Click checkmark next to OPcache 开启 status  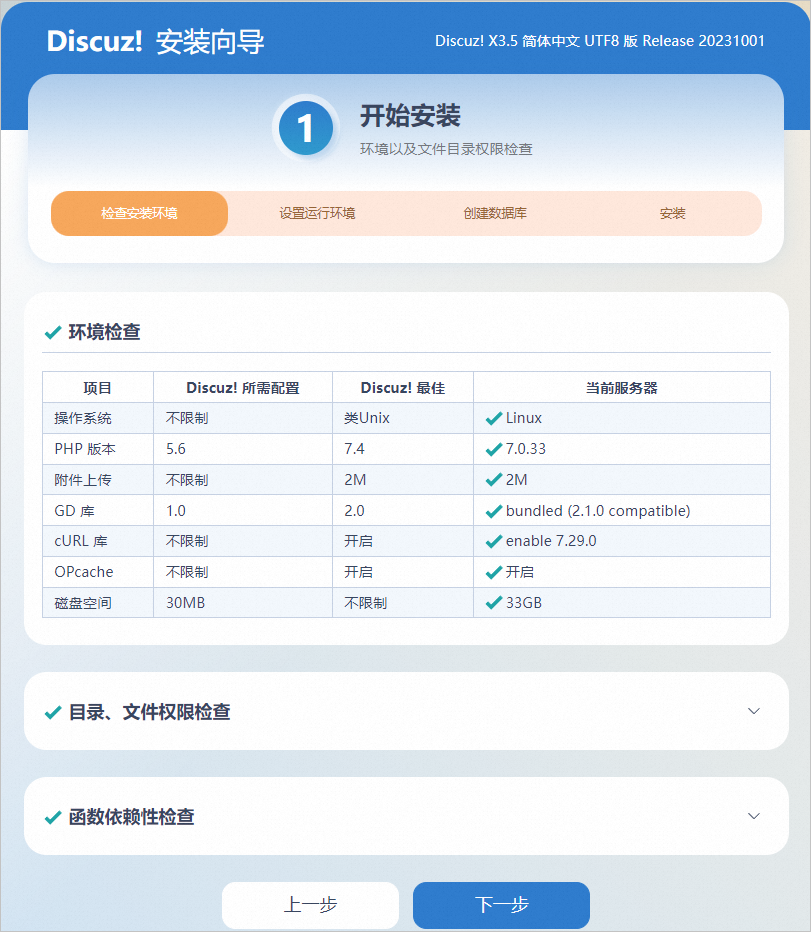pyautogui.click(x=493, y=572)
